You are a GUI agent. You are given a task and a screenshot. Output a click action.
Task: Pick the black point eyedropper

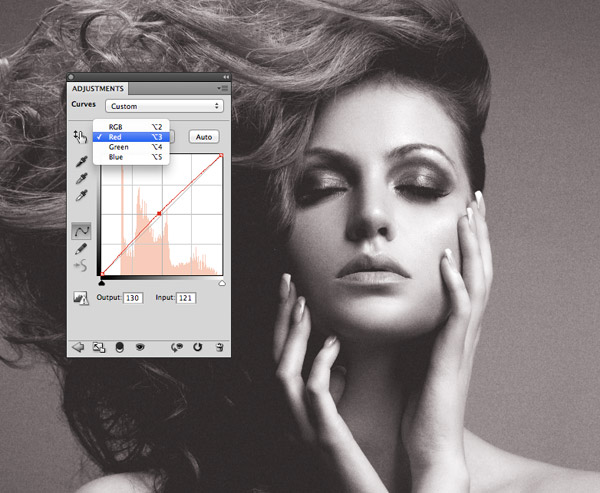[81, 162]
